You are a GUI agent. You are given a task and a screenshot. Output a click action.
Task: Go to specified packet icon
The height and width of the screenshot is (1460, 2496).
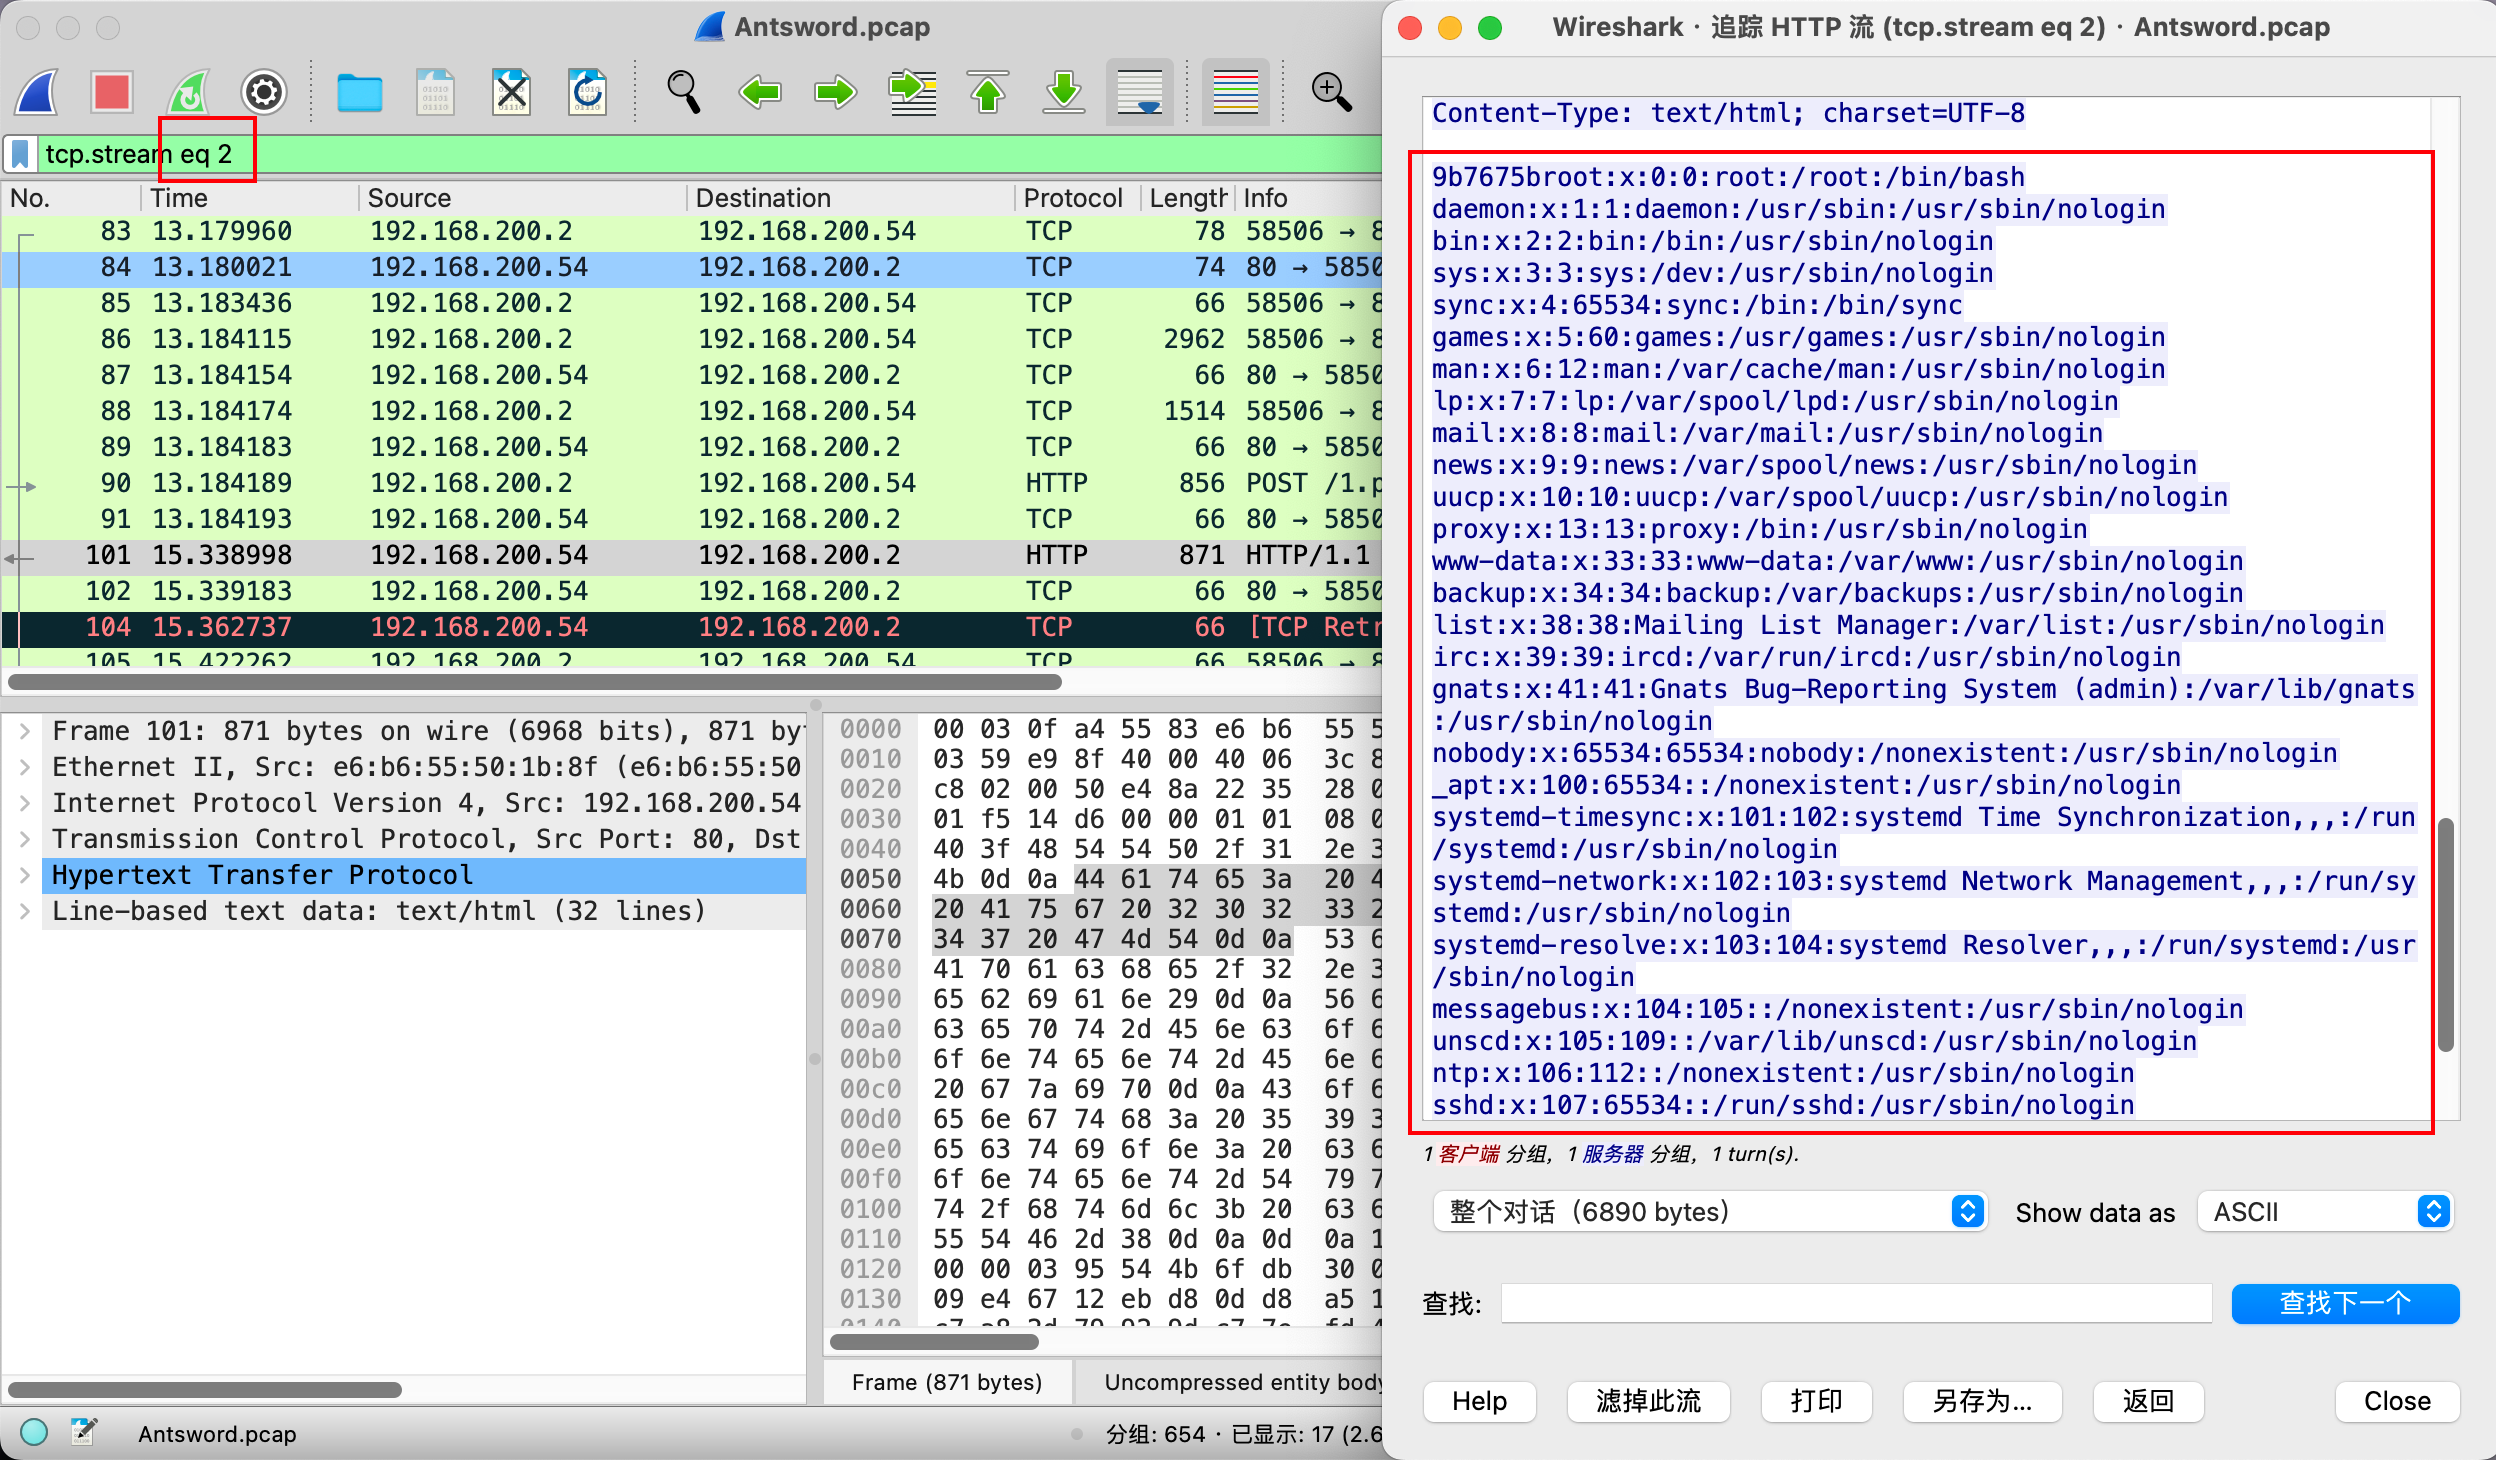(912, 93)
